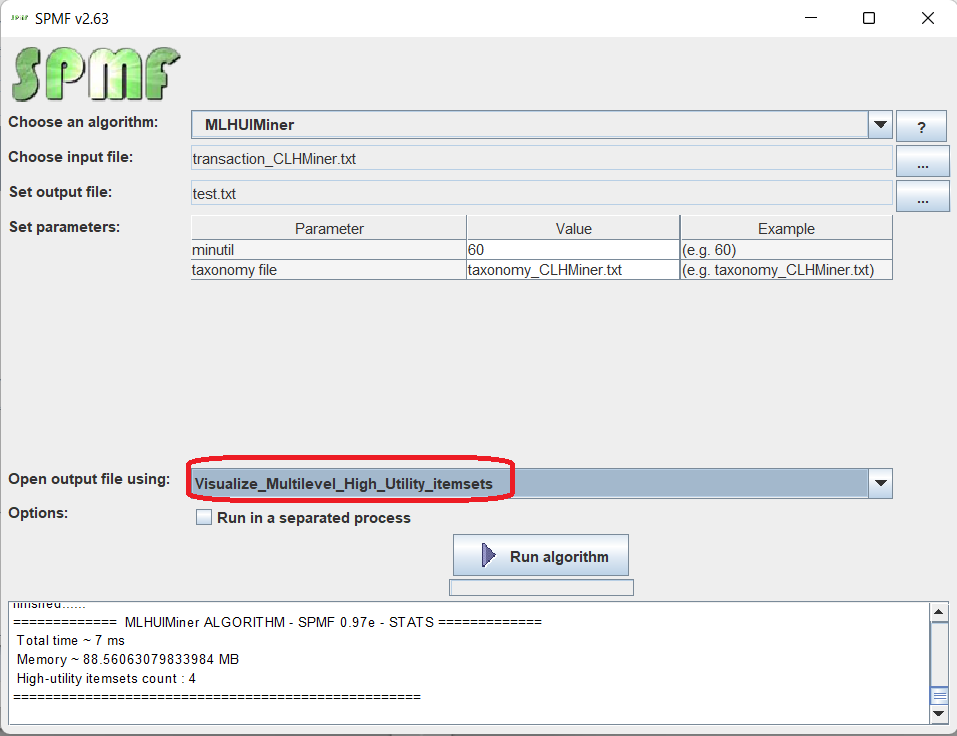Click the progress bar below Run algorithm
This screenshot has width=957, height=736.
tap(541, 588)
